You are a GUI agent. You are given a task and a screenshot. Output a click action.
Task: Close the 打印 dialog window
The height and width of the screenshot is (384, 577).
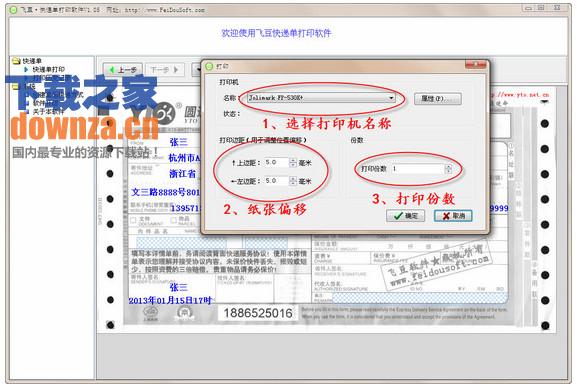pos(475,65)
